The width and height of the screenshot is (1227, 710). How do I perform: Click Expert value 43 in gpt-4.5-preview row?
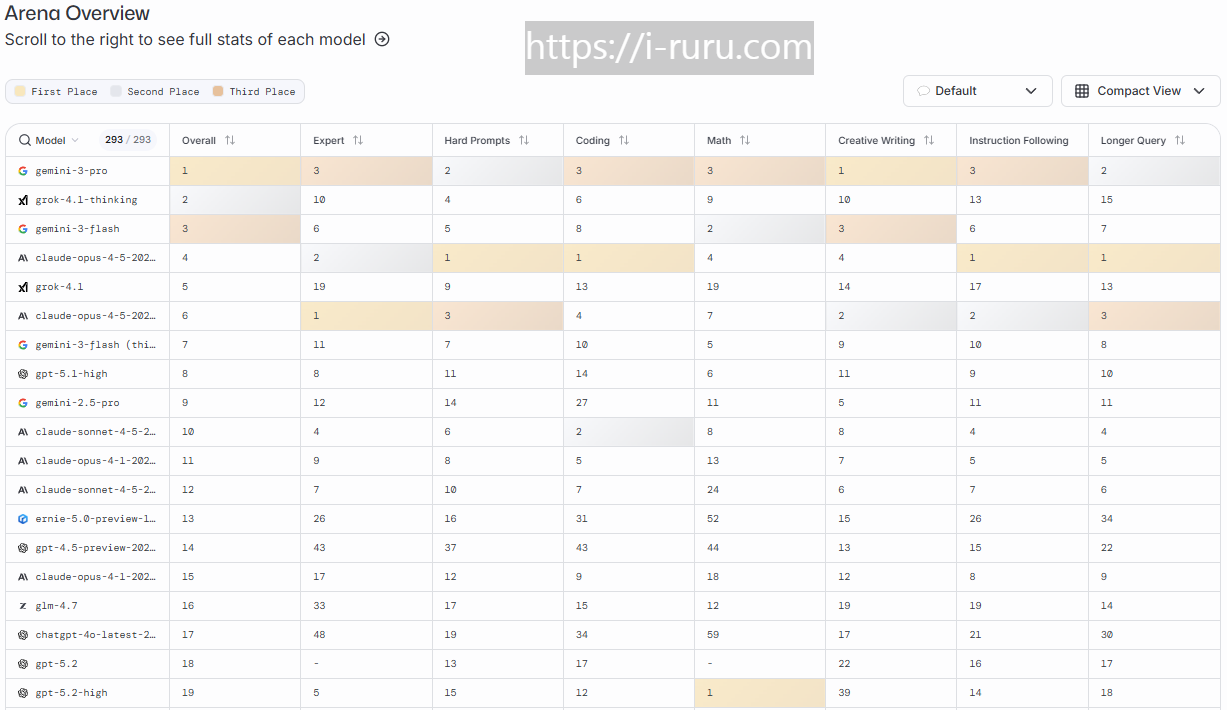pyautogui.click(x=319, y=548)
